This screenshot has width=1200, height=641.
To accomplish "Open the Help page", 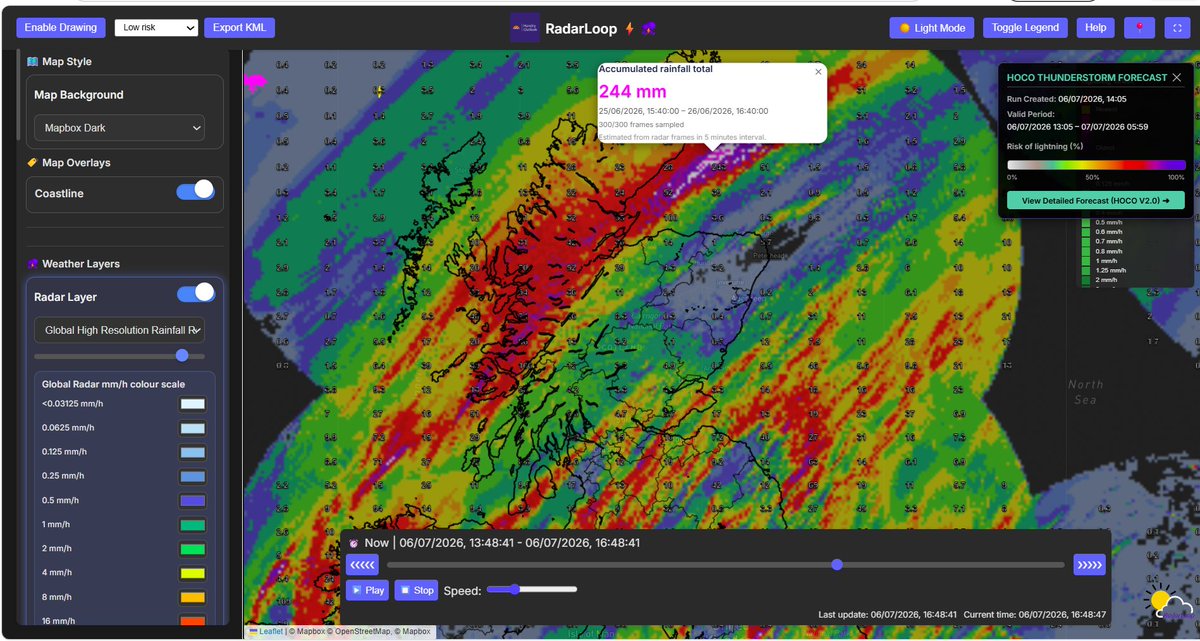I will click(1096, 28).
